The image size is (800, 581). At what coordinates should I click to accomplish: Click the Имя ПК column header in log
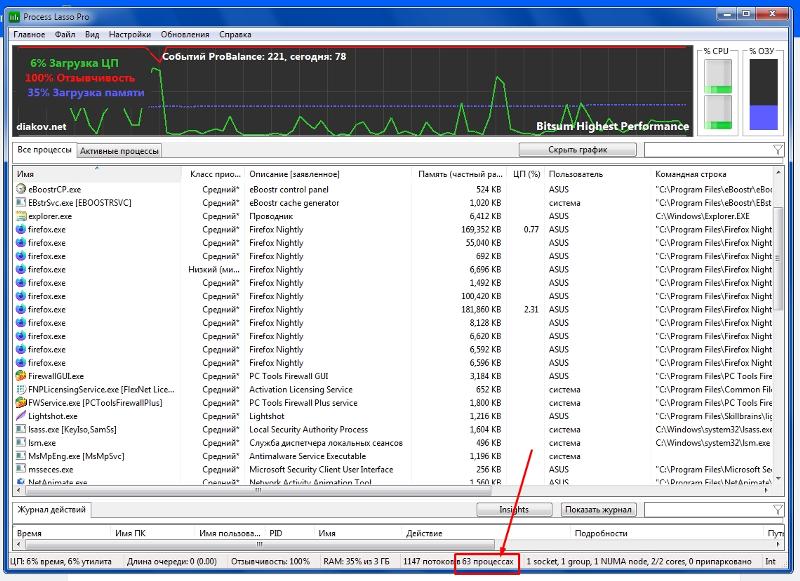[153, 533]
